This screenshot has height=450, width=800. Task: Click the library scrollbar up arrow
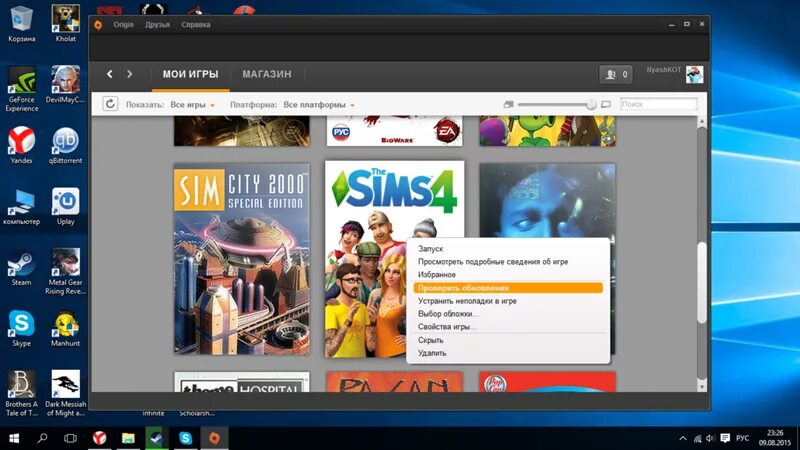tap(702, 121)
